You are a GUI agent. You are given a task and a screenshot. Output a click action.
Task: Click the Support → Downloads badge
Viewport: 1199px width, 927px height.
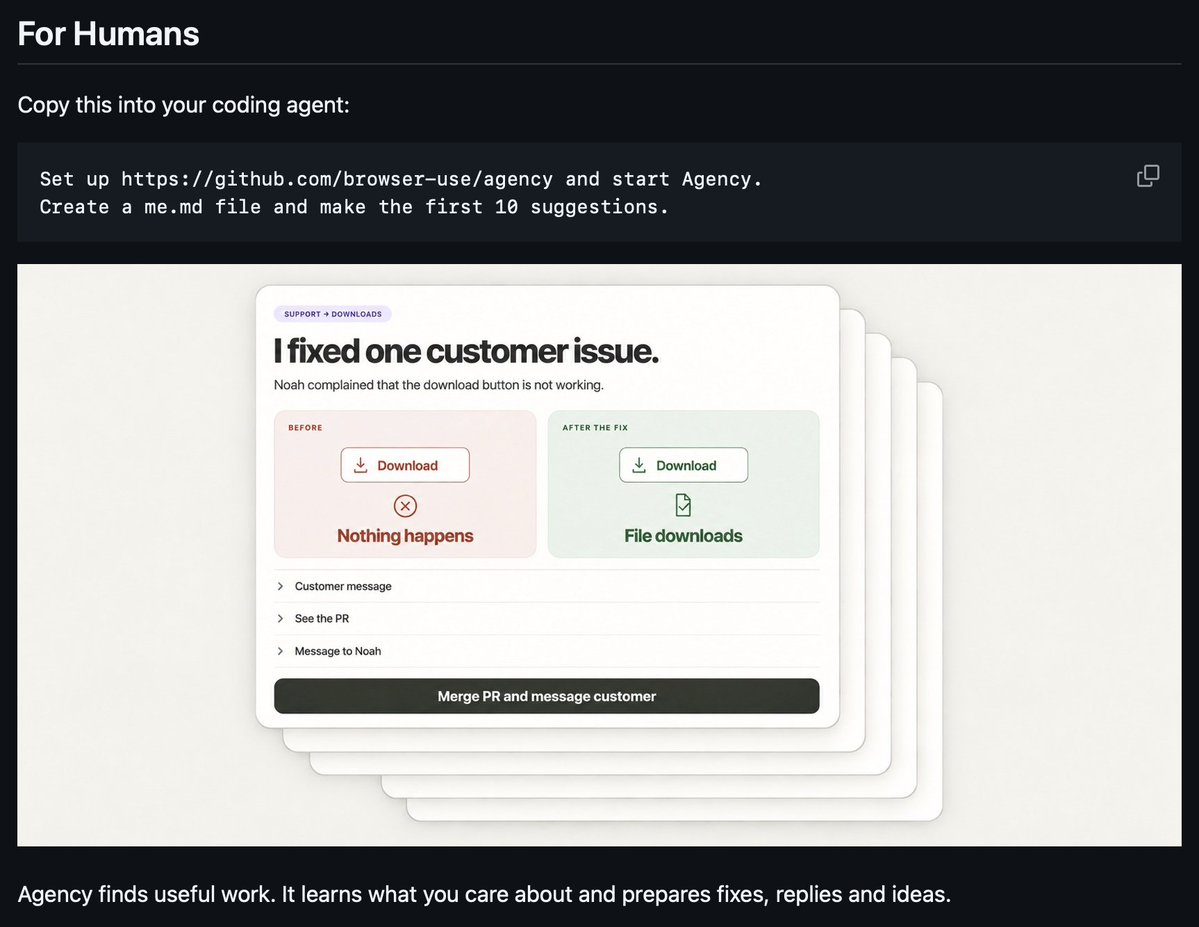click(x=333, y=314)
